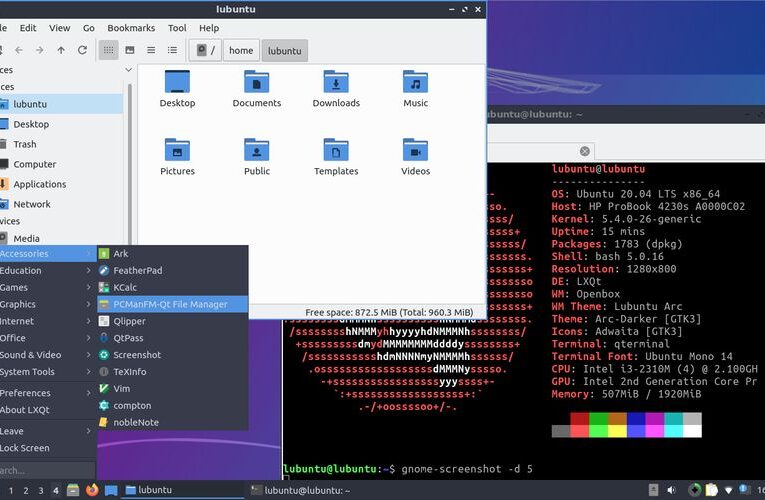Image resolution: width=765 pixels, height=500 pixels.
Task: Close the terminal tab with X button
Action: pyautogui.click(x=584, y=151)
